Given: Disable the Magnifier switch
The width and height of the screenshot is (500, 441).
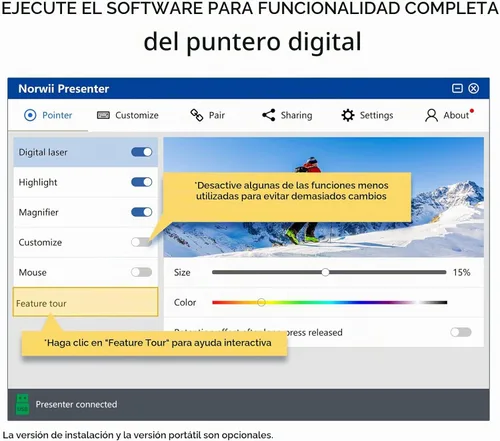Looking at the screenshot, I should pyautogui.click(x=142, y=212).
